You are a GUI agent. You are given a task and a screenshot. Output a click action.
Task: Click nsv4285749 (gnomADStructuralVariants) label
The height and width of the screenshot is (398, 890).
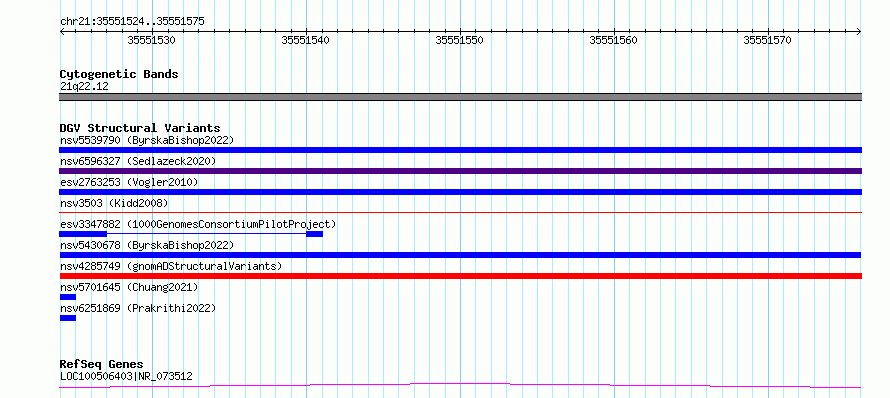171,266
